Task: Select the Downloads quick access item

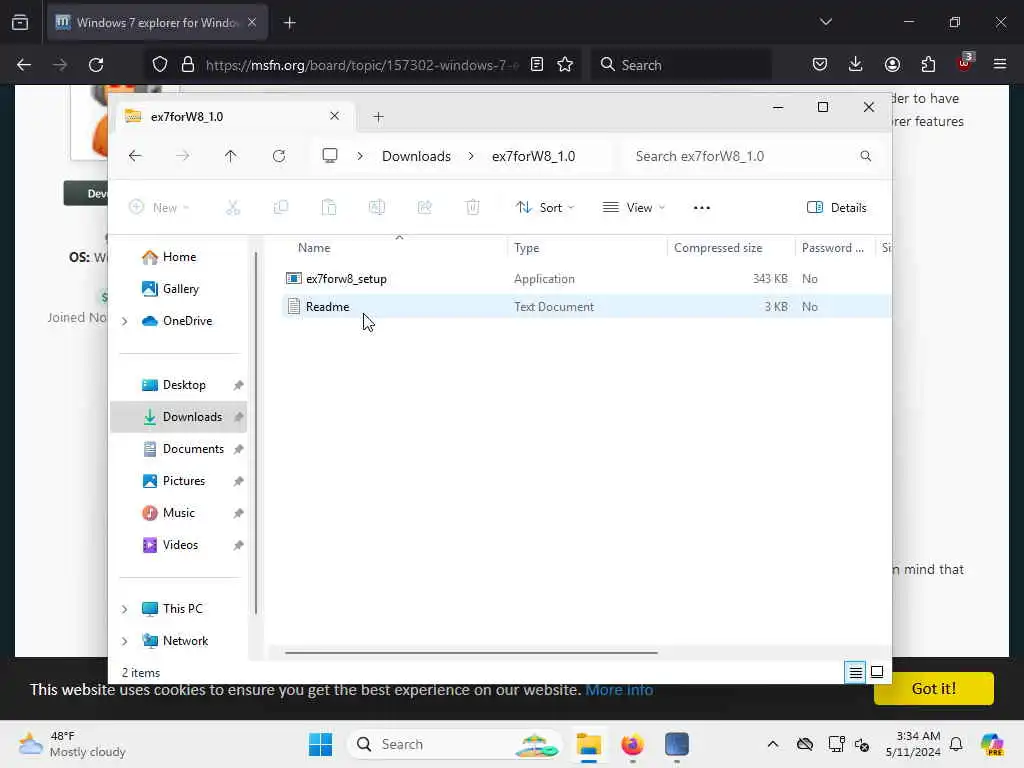Action: (x=178, y=417)
